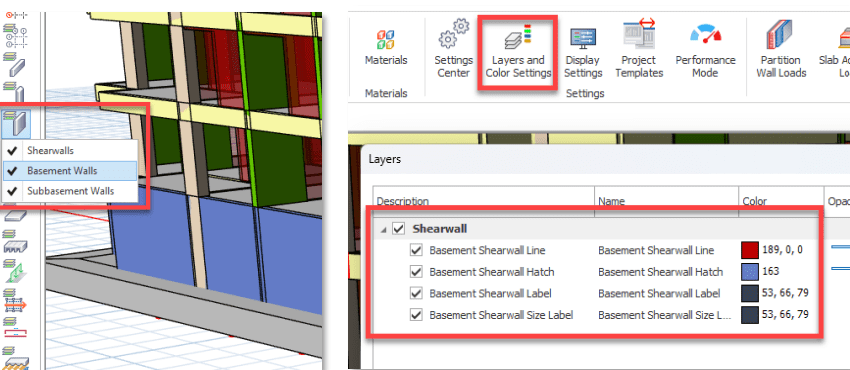
Task: Toggle Basement Shearwall Size Label checkbox
Action: (416, 315)
